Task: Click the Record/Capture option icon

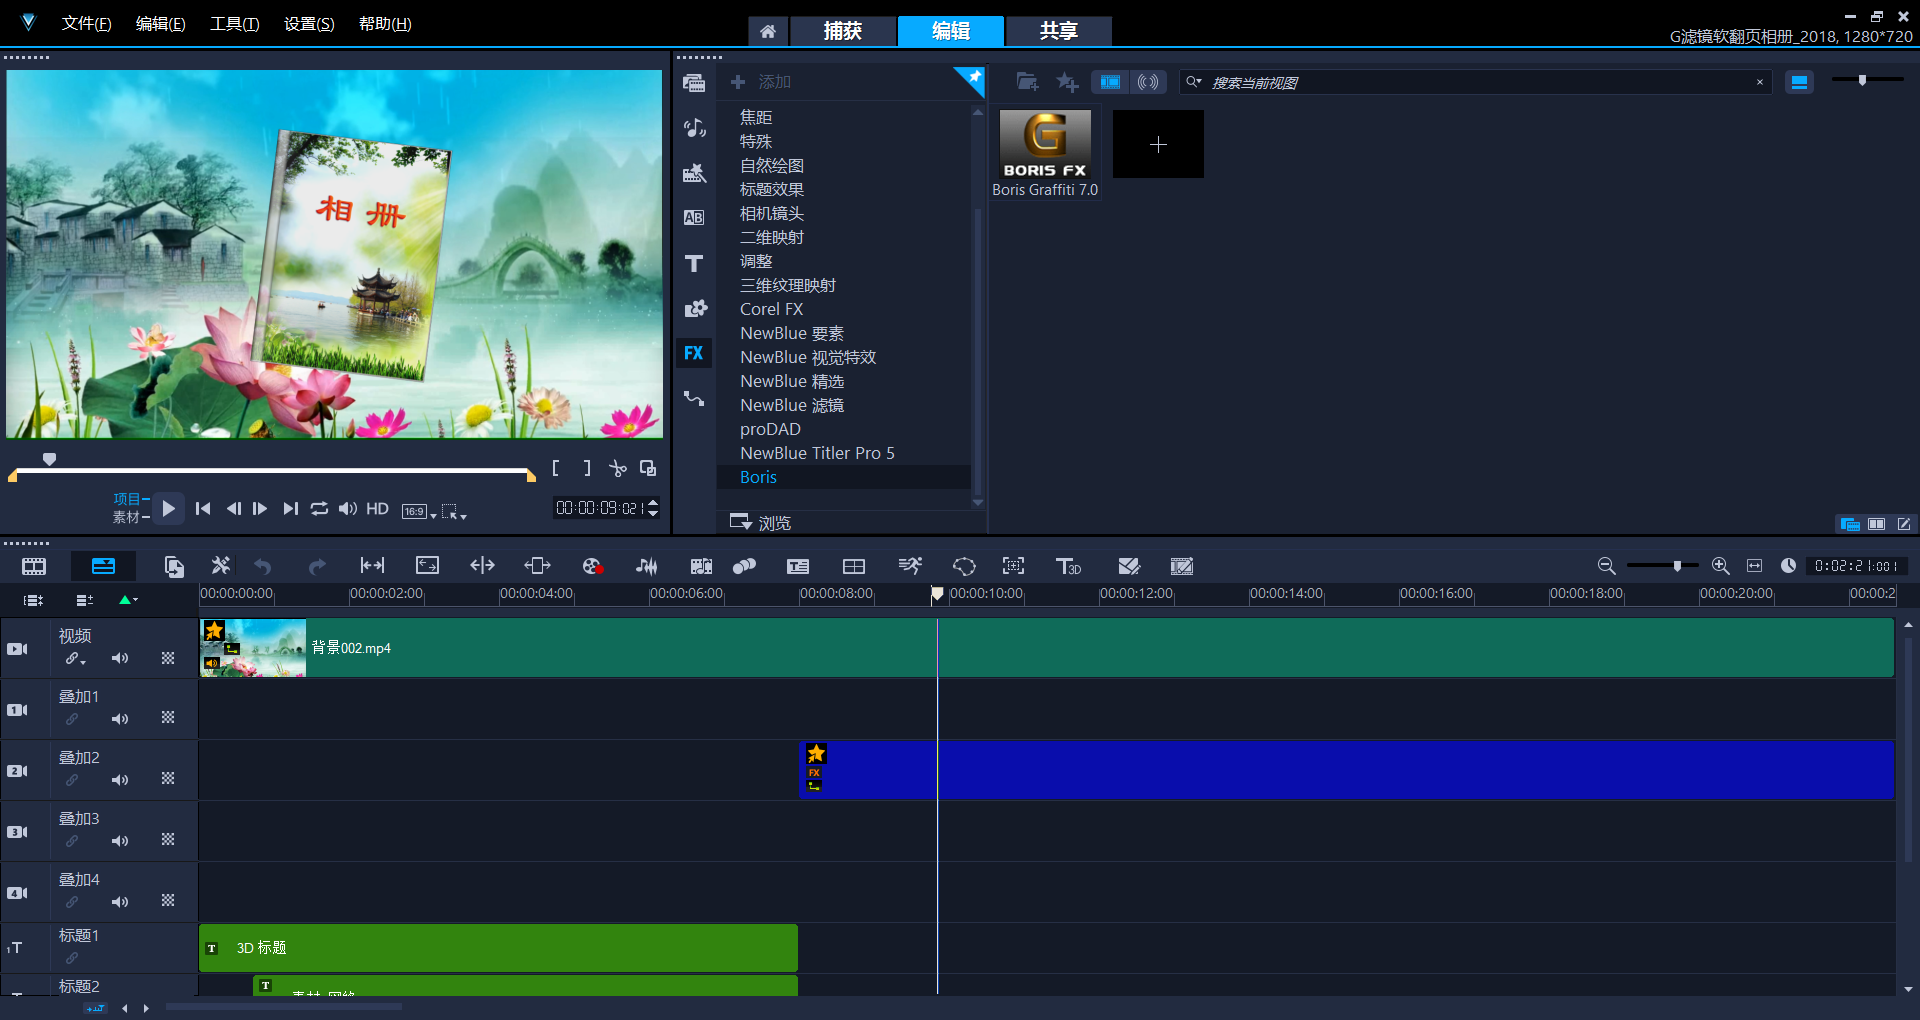Action: click(x=592, y=566)
